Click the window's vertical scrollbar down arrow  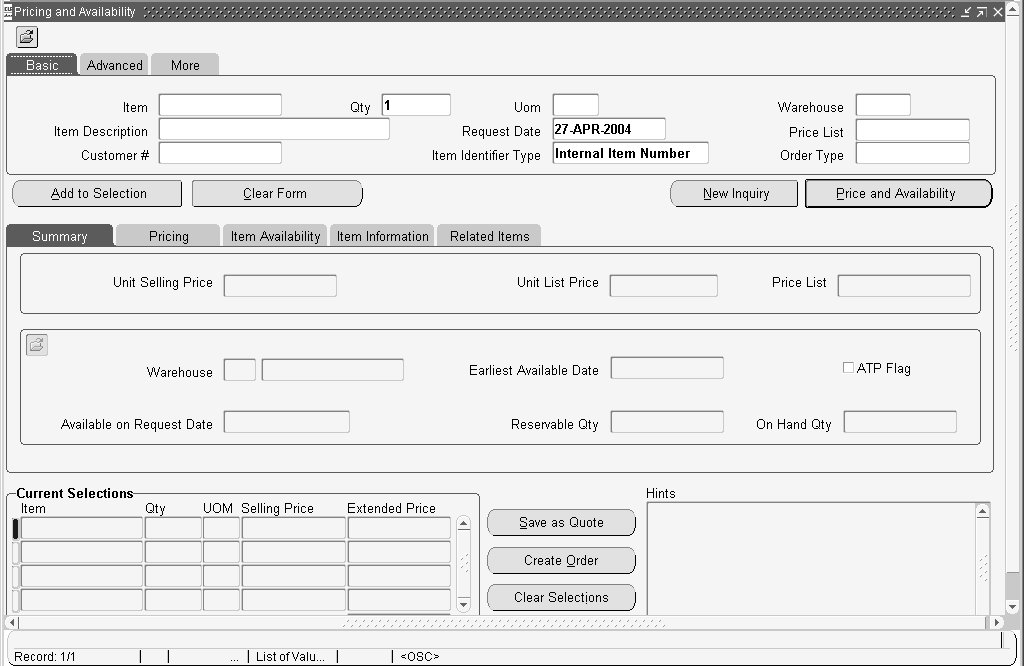pos(1013,607)
